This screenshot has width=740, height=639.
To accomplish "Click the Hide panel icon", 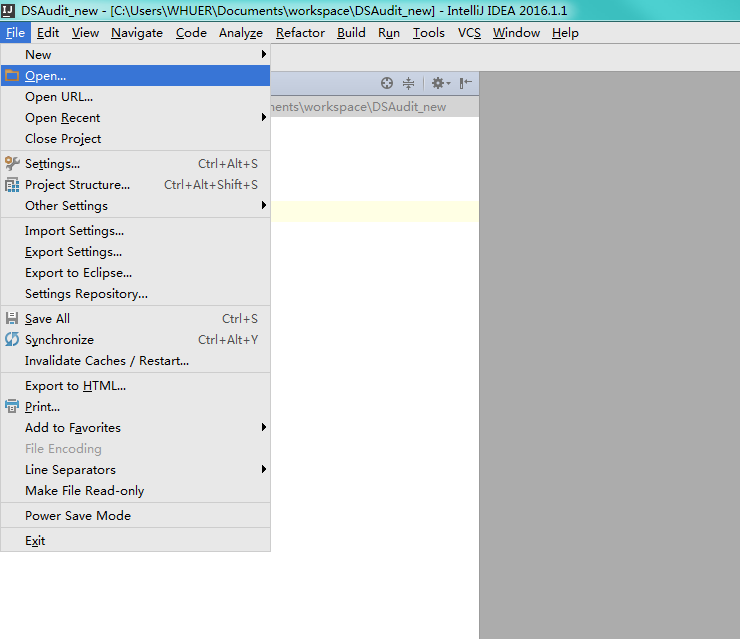I will 466,84.
